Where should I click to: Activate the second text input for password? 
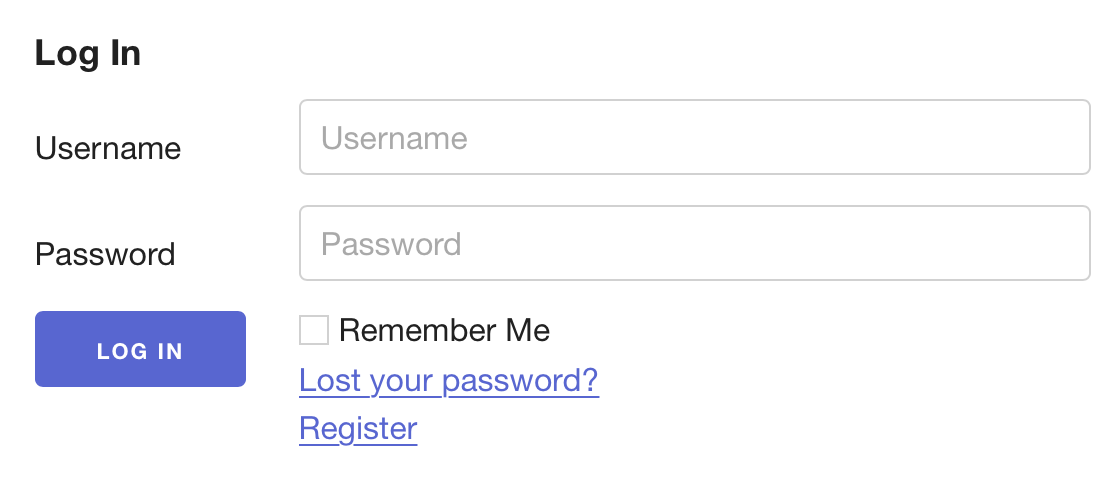pos(694,243)
